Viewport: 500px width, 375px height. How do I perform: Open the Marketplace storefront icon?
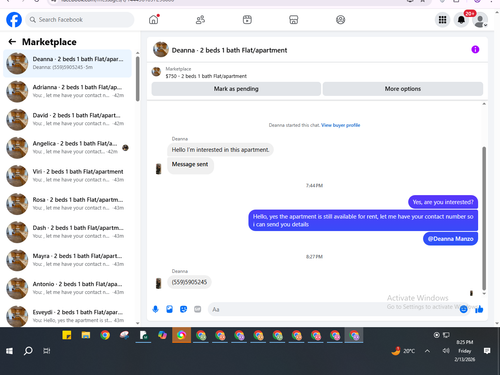point(294,20)
